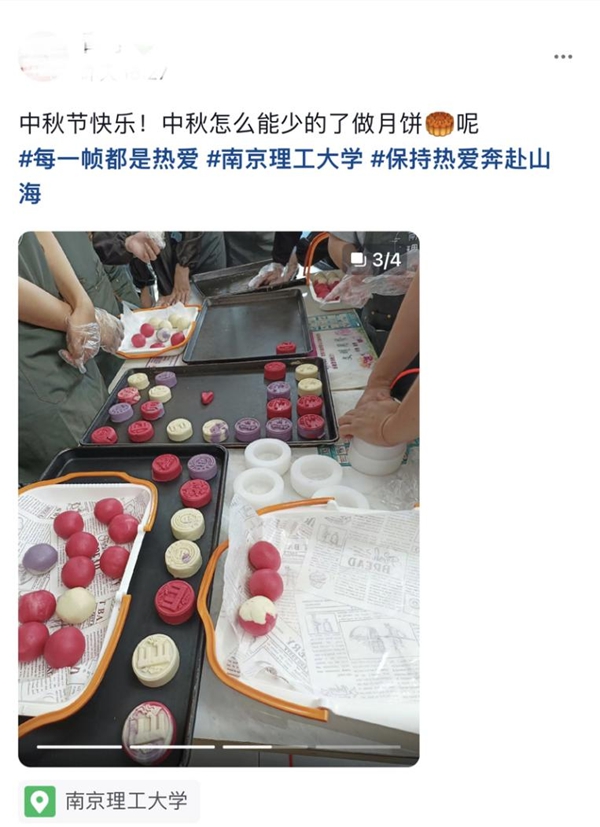
Task: Tap the green location pin icon
Action: pyautogui.click(x=40, y=802)
